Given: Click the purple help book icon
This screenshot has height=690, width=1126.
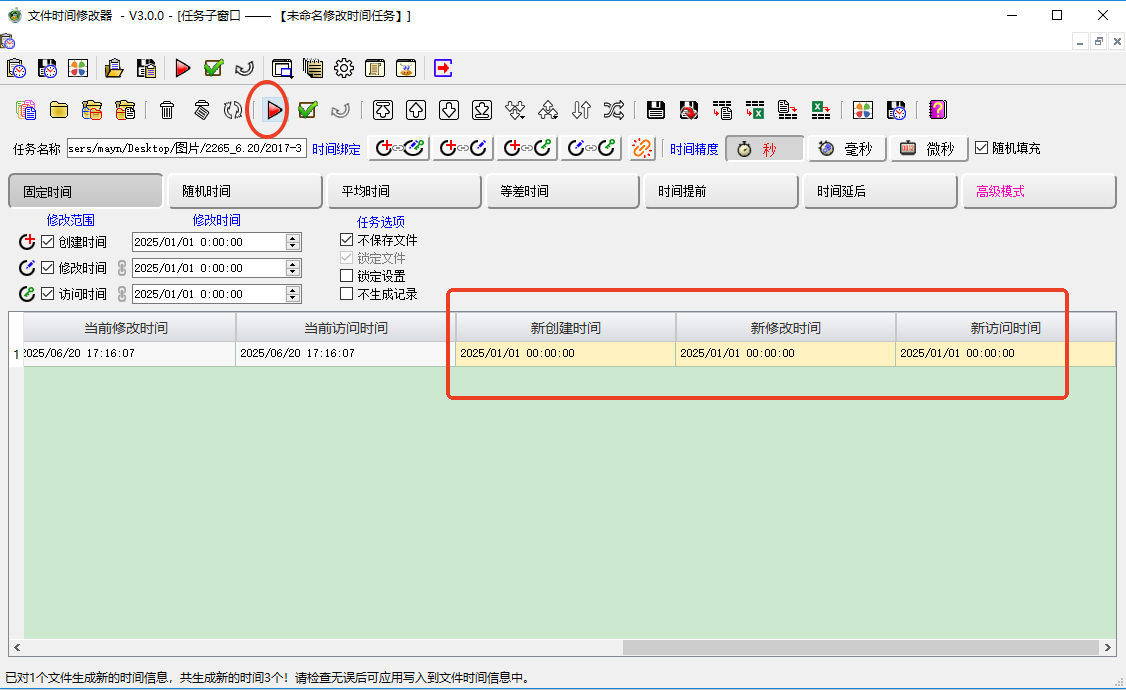Looking at the screenshot, I should click(937, 110).
